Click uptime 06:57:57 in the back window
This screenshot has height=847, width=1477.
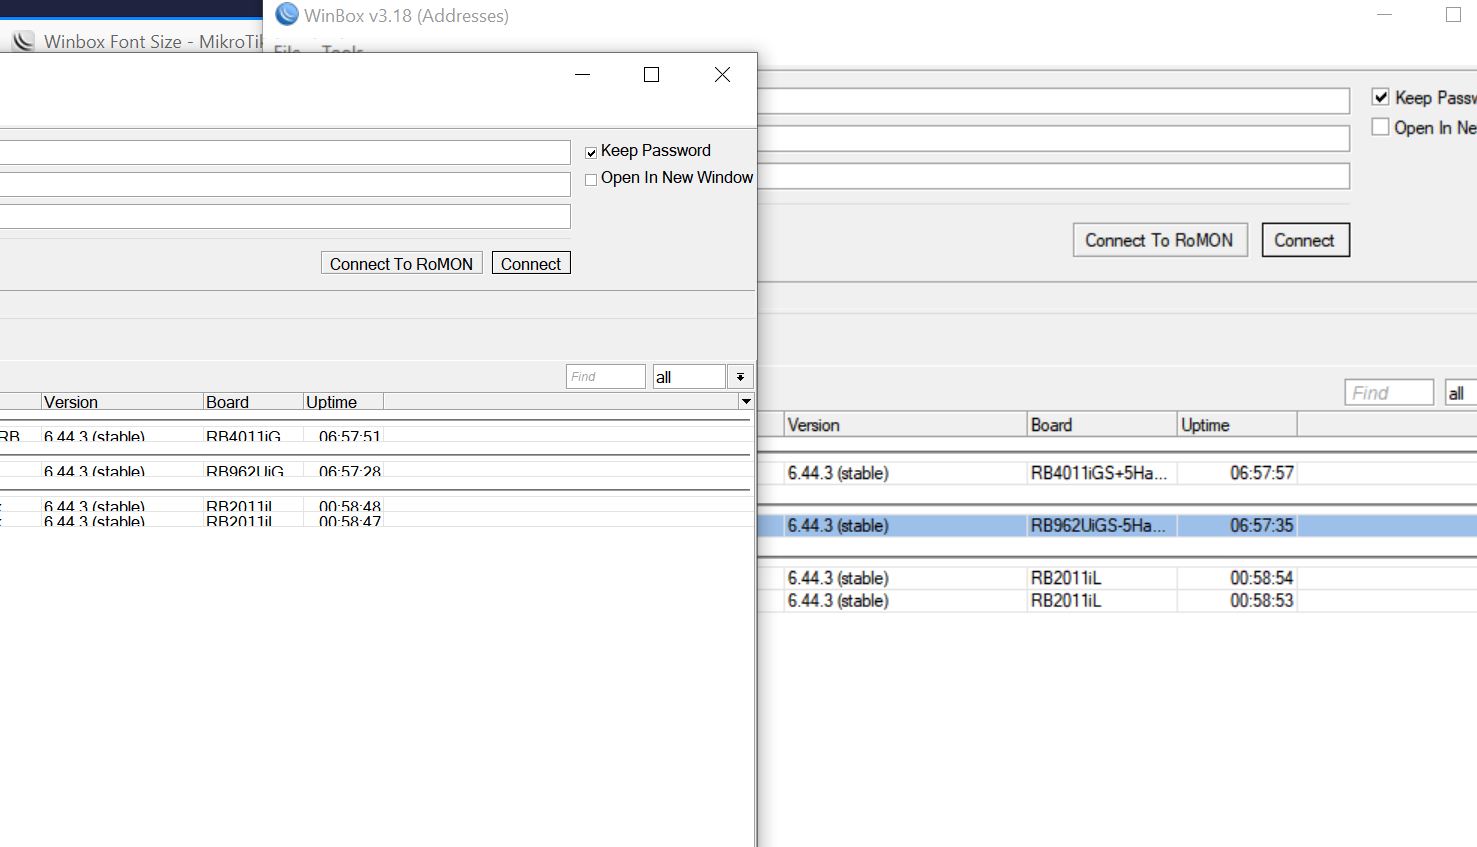[1261, 473]
